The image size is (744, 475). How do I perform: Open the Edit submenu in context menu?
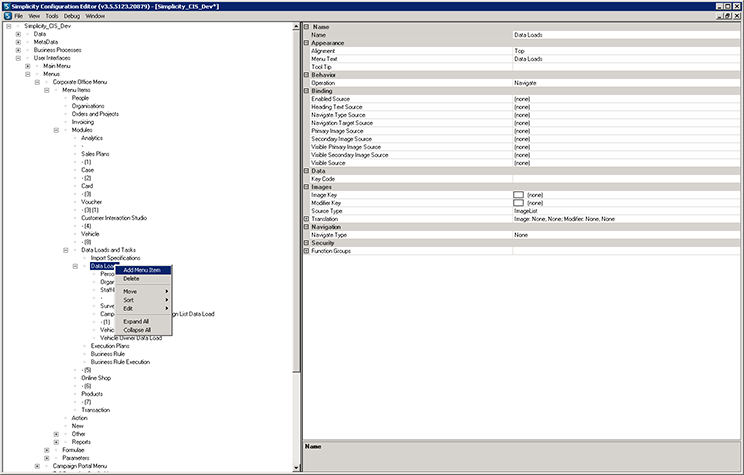click(143, 308)
